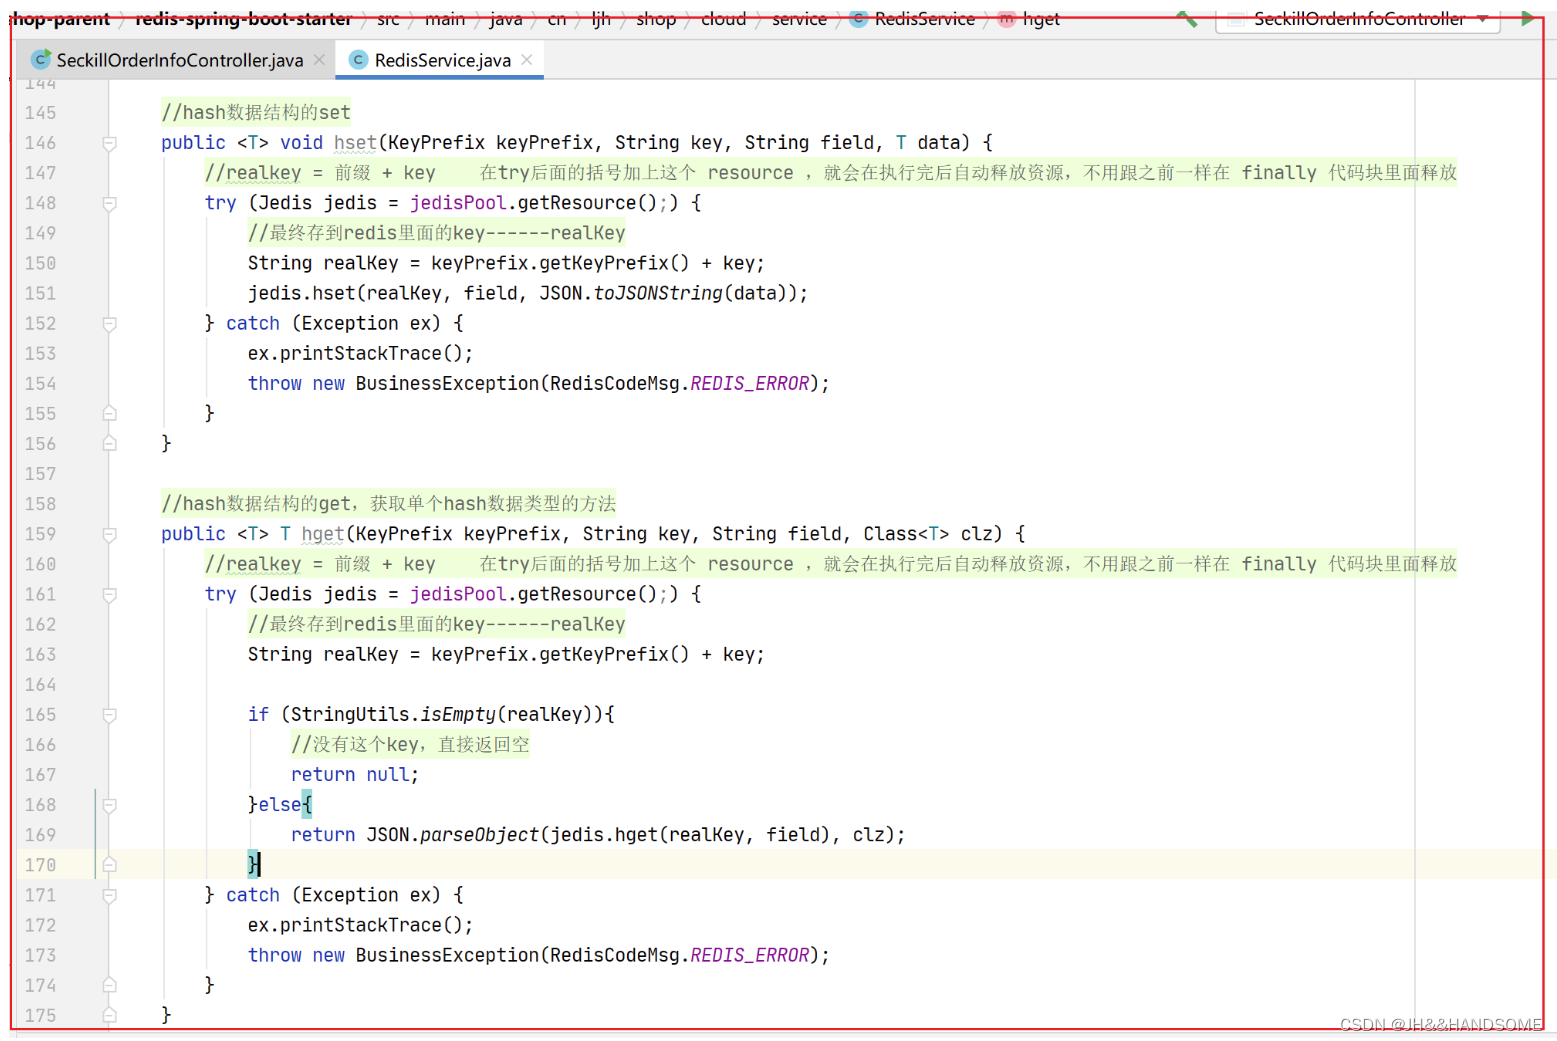This screenshot has height=1041, width=1557.
Task: Select the RedisService.java editor tab
Action: tap(442, 60)
